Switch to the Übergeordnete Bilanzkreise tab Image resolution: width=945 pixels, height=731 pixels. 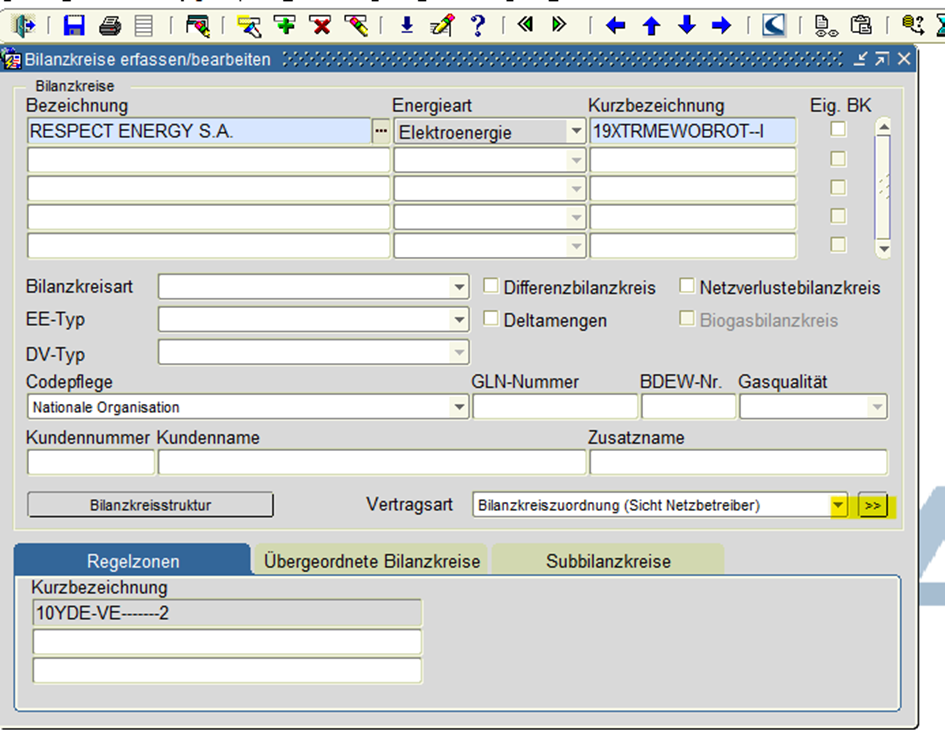tap(372, 561)
